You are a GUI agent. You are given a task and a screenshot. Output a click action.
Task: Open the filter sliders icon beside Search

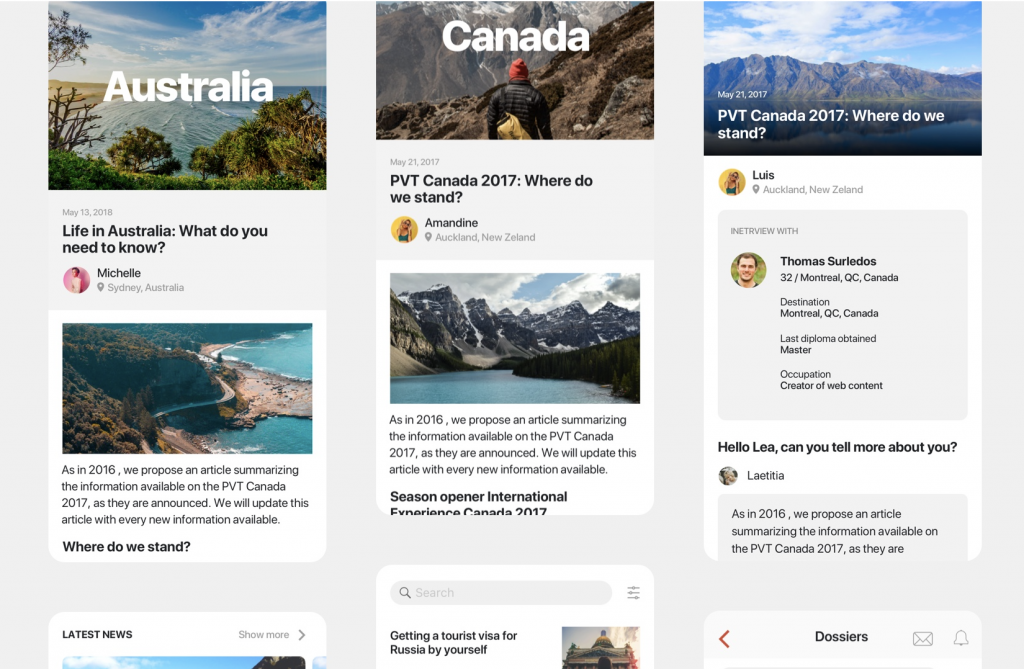633,593
